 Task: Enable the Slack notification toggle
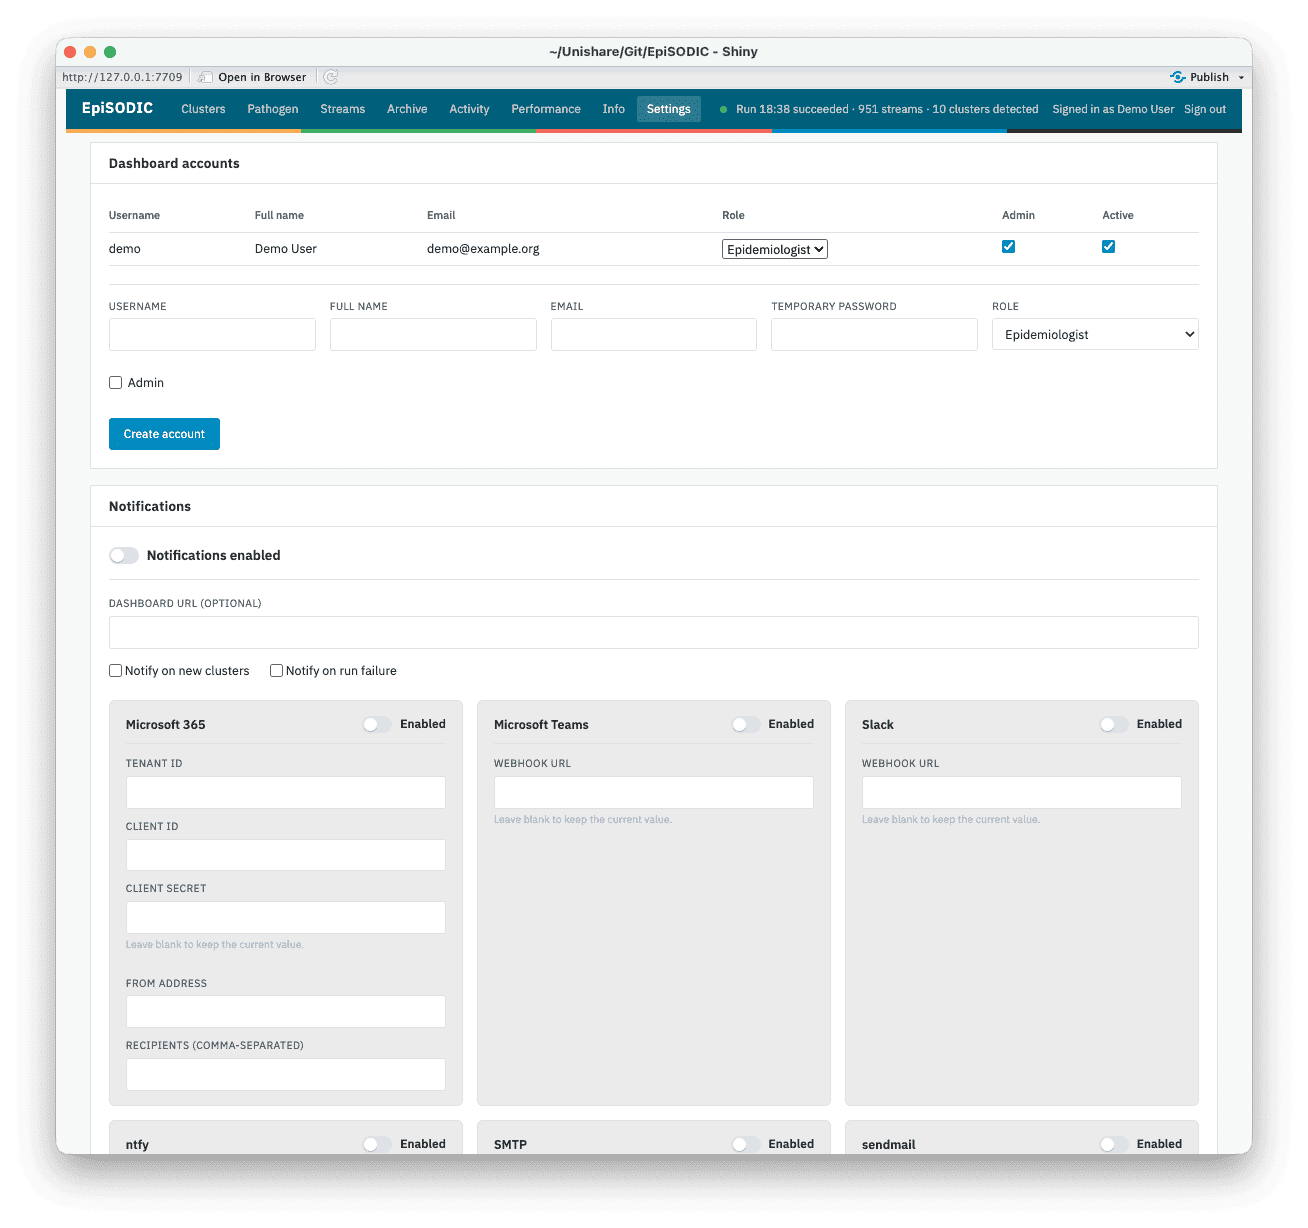pos(1113,724)
